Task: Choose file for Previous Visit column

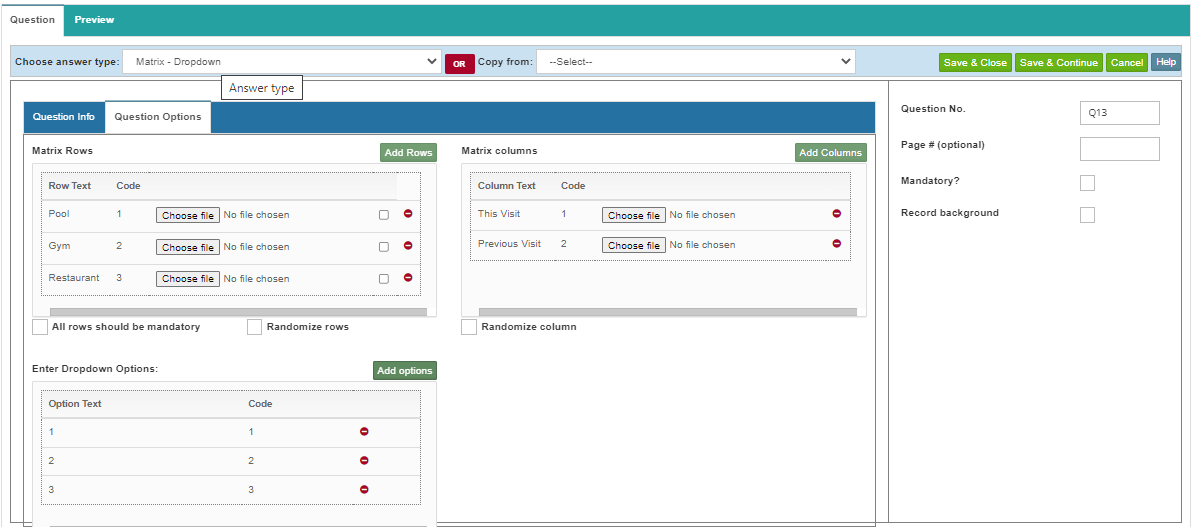Action: [x=634, y=245]
